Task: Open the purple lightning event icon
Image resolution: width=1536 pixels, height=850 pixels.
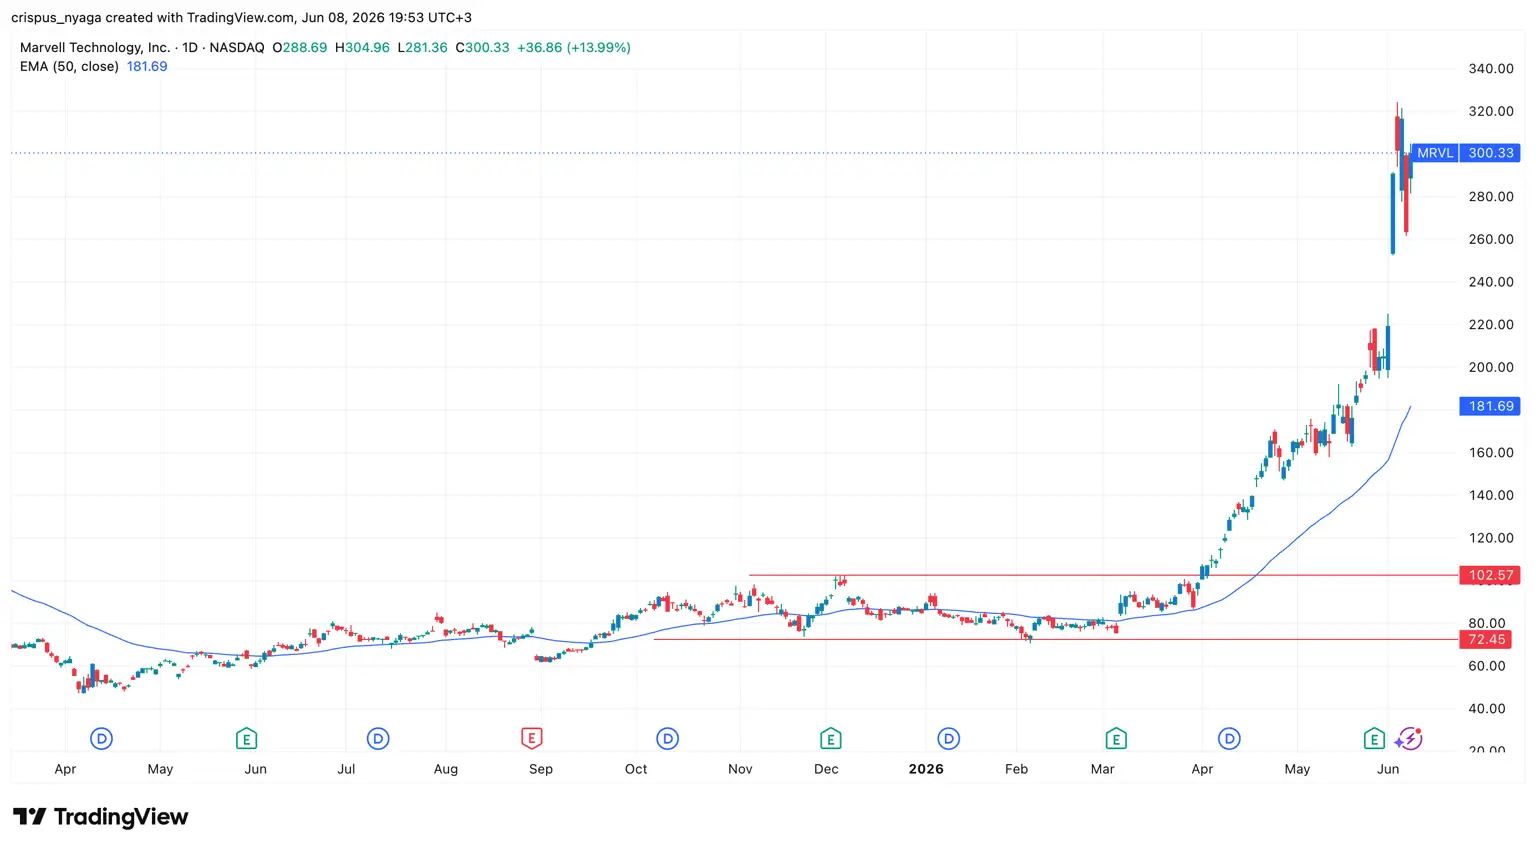Action: pos(1409,739)
